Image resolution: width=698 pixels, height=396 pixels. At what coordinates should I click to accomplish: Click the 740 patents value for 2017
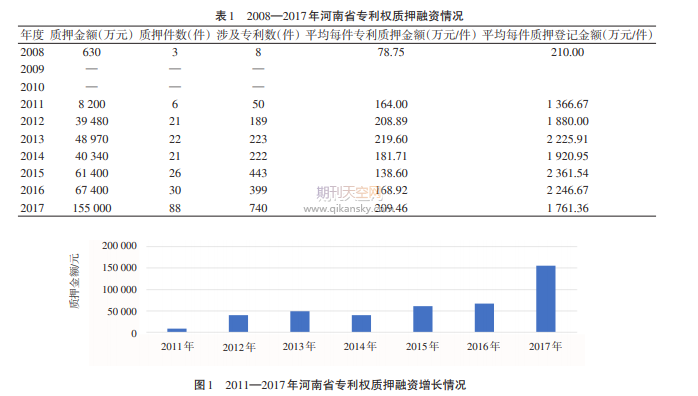258,208
